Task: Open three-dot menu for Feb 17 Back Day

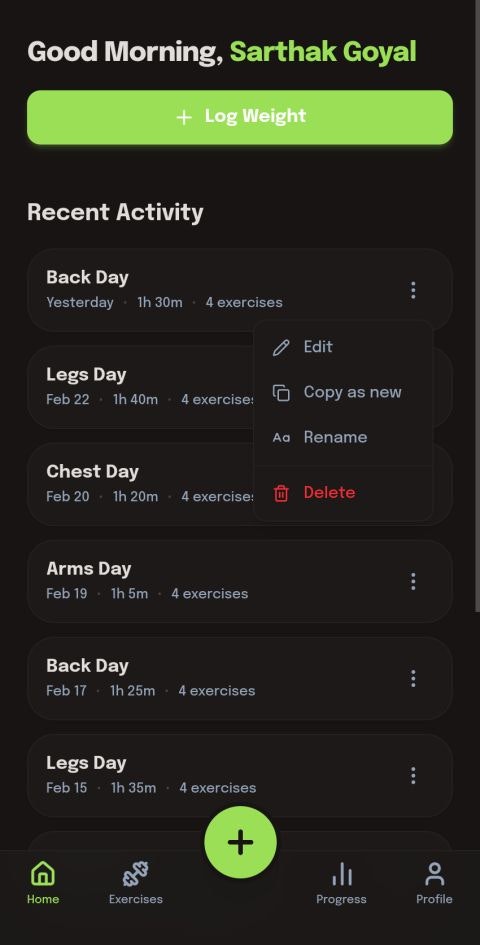Action: coord(413,679)
